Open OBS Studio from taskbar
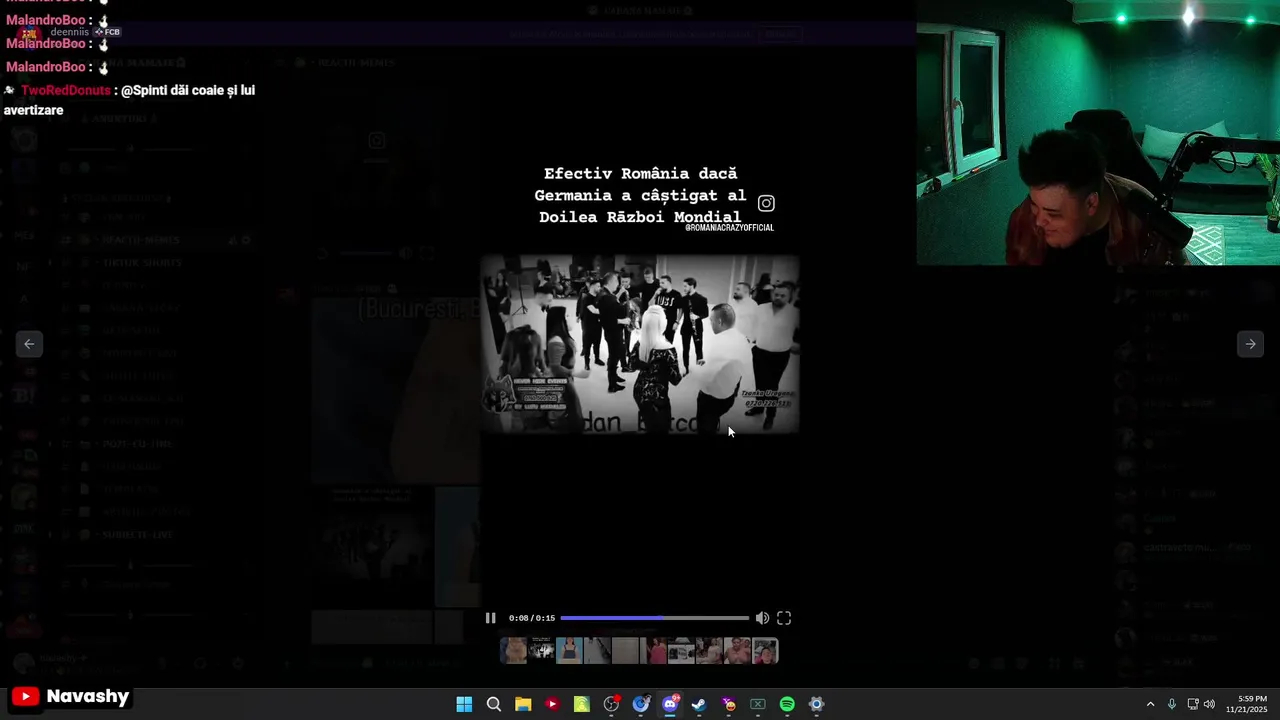Image resolution: width=1280 pixels, height=720 pixels. pos(611,704)
